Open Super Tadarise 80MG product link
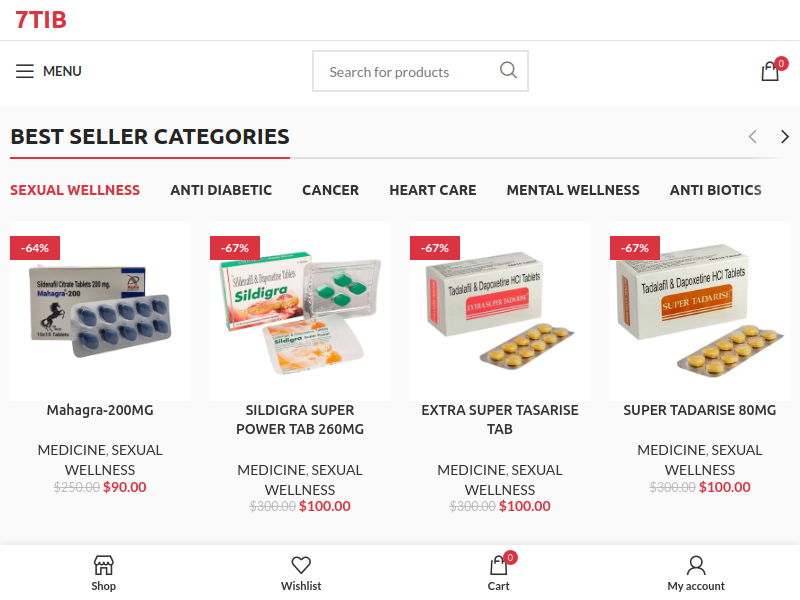Viewport: 800px width, 600px height. [x=700, y=410]
